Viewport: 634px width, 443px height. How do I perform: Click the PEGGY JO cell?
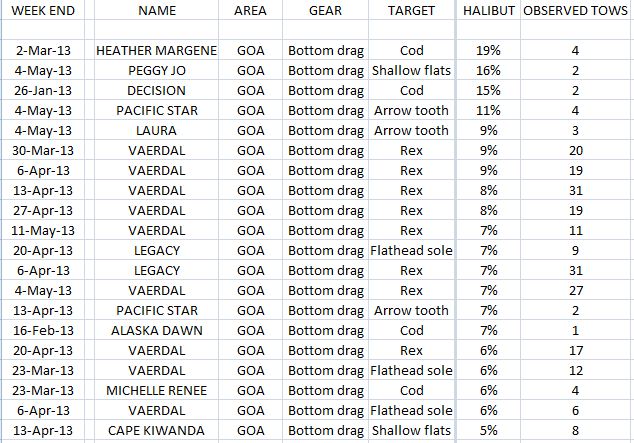(156, 69)
